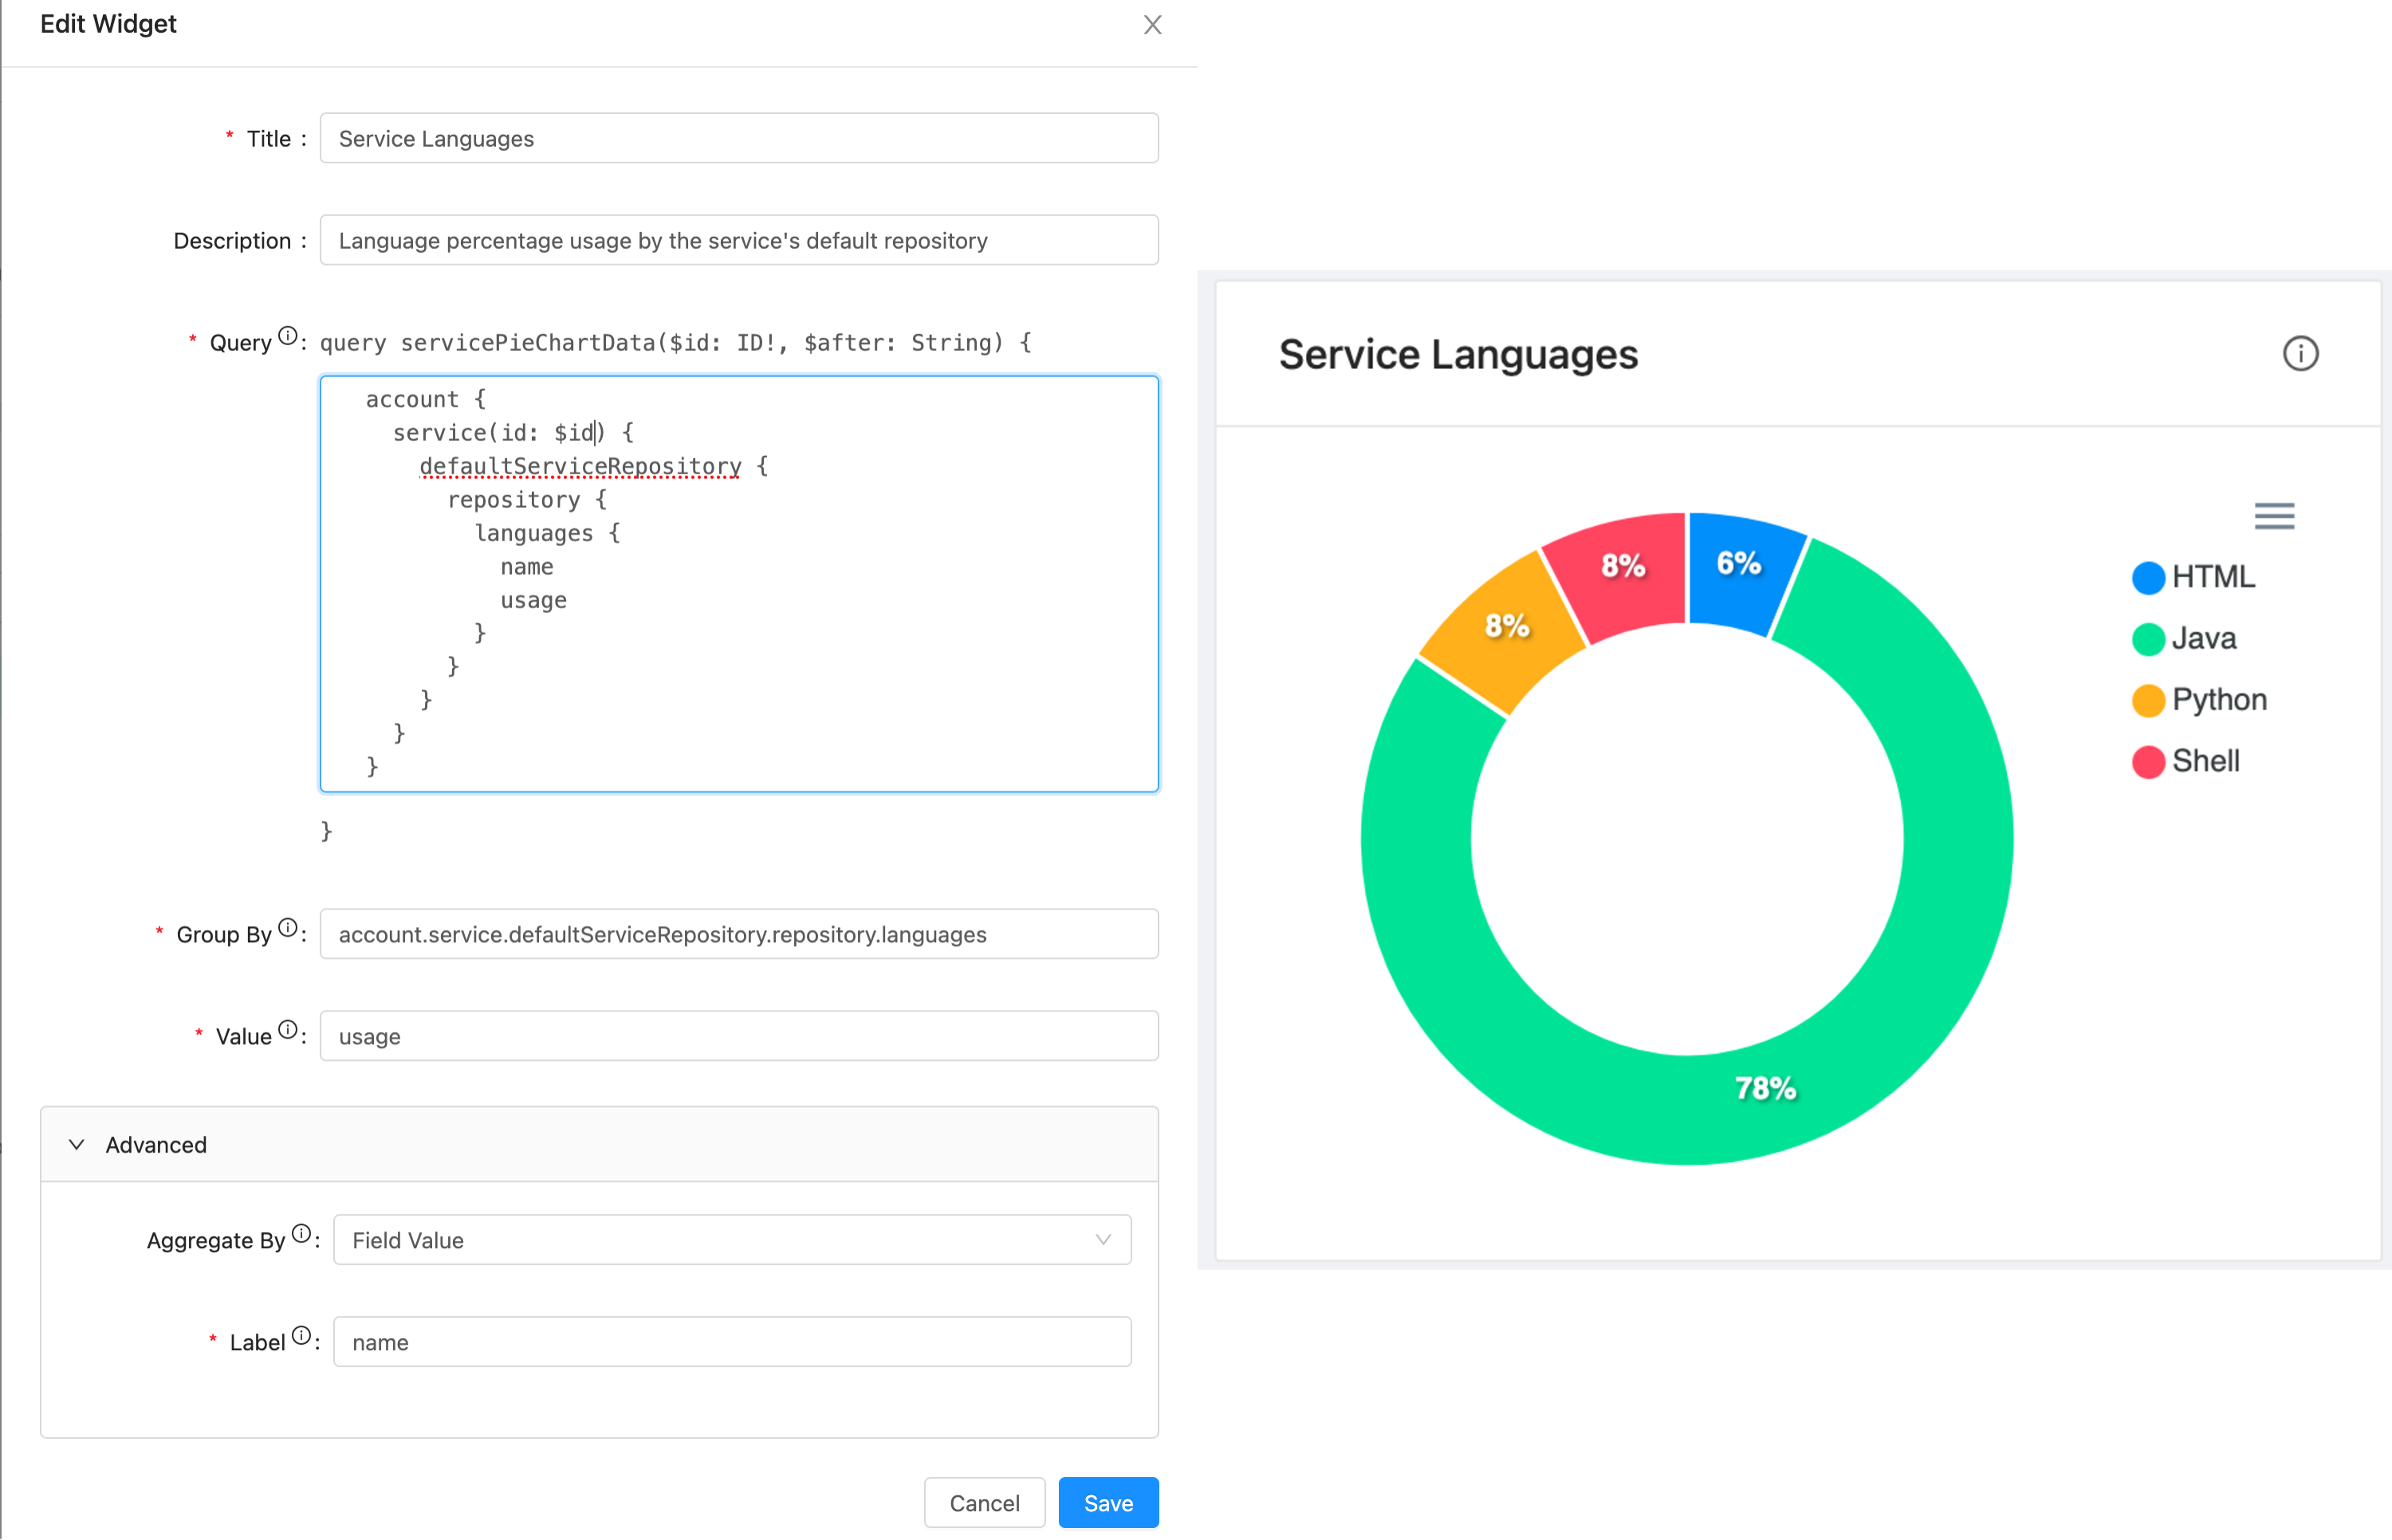Save the widget changes
The width and height of the screenshot is (2392, 1540).
tap(1108, 1503)
